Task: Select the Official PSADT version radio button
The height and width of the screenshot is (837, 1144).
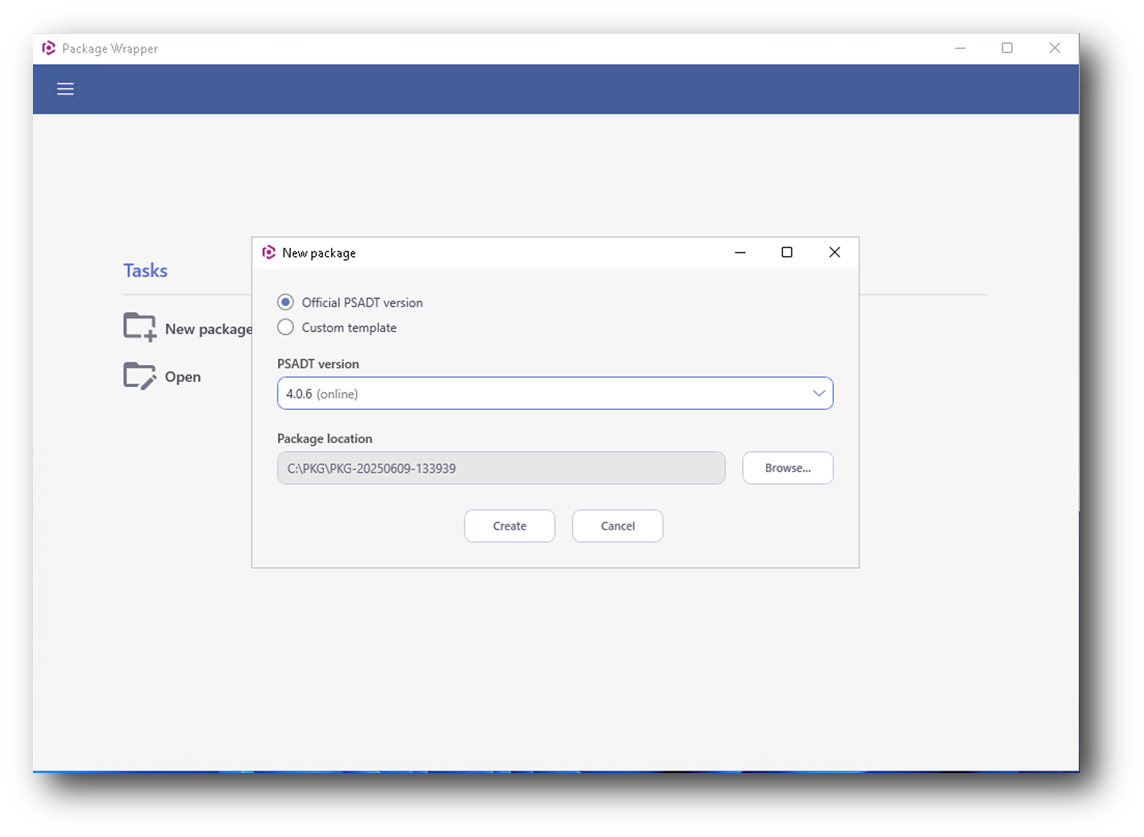Action: click(x=285, y=302)
